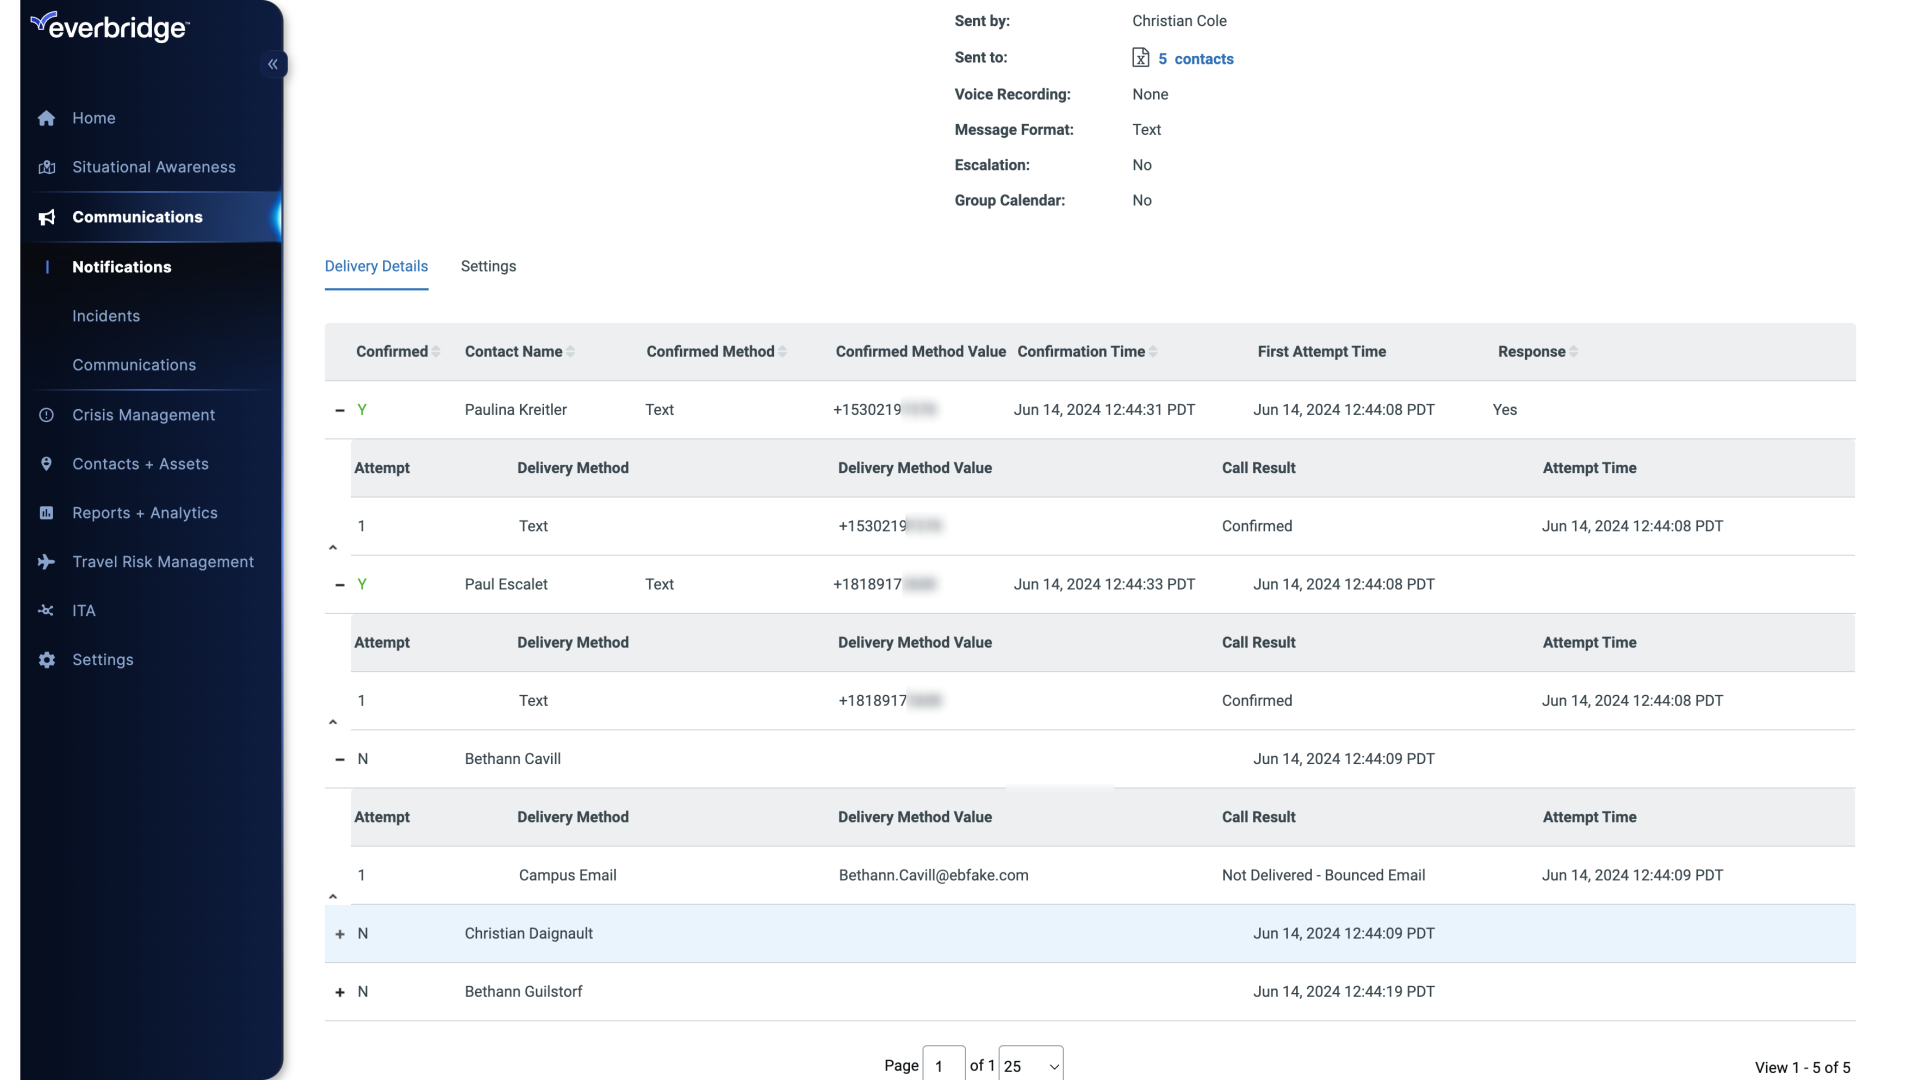
Task: Click the page number input field
Action: 942,1065
